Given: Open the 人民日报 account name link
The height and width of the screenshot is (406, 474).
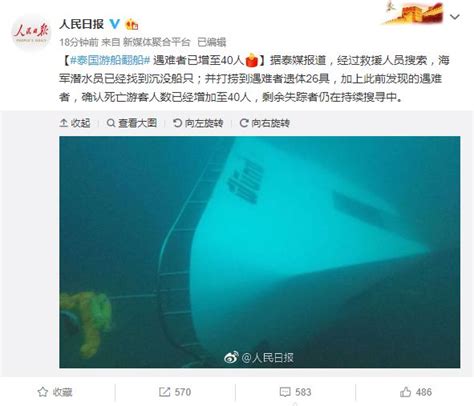Looking at the screenshot, I should (x=82, y=24).
